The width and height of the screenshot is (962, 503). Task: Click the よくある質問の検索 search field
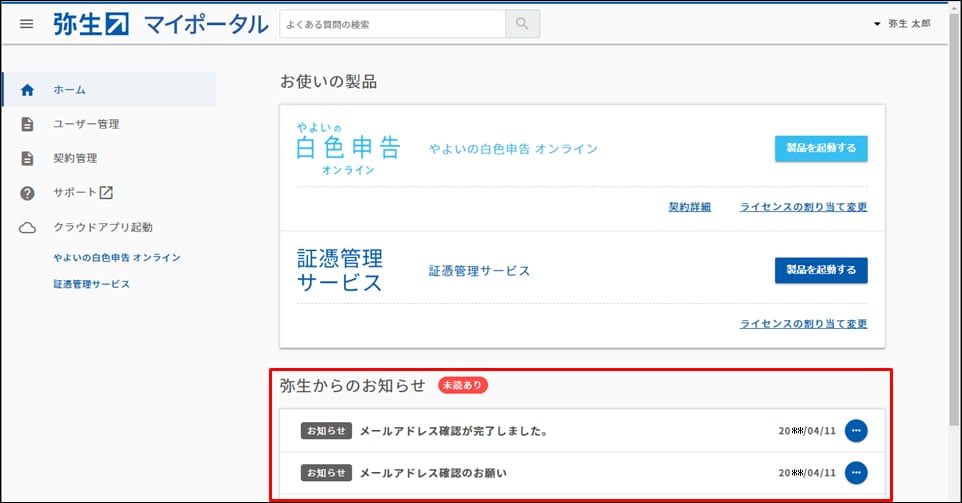(x=393, y=24)
